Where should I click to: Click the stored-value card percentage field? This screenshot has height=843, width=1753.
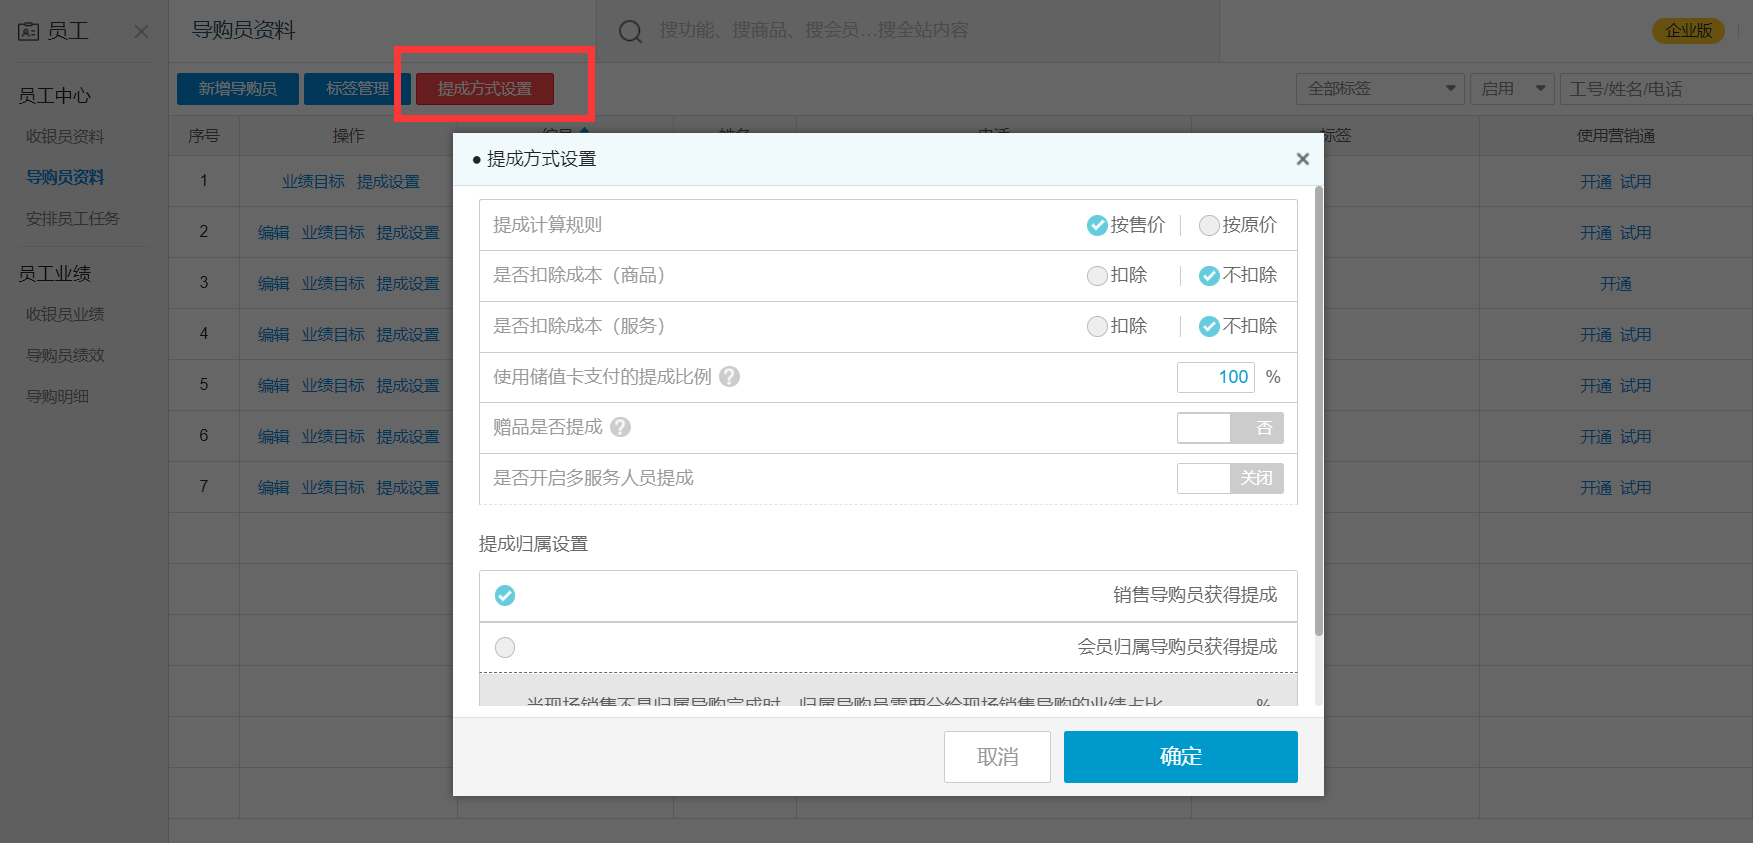[x=1215, y=377]
